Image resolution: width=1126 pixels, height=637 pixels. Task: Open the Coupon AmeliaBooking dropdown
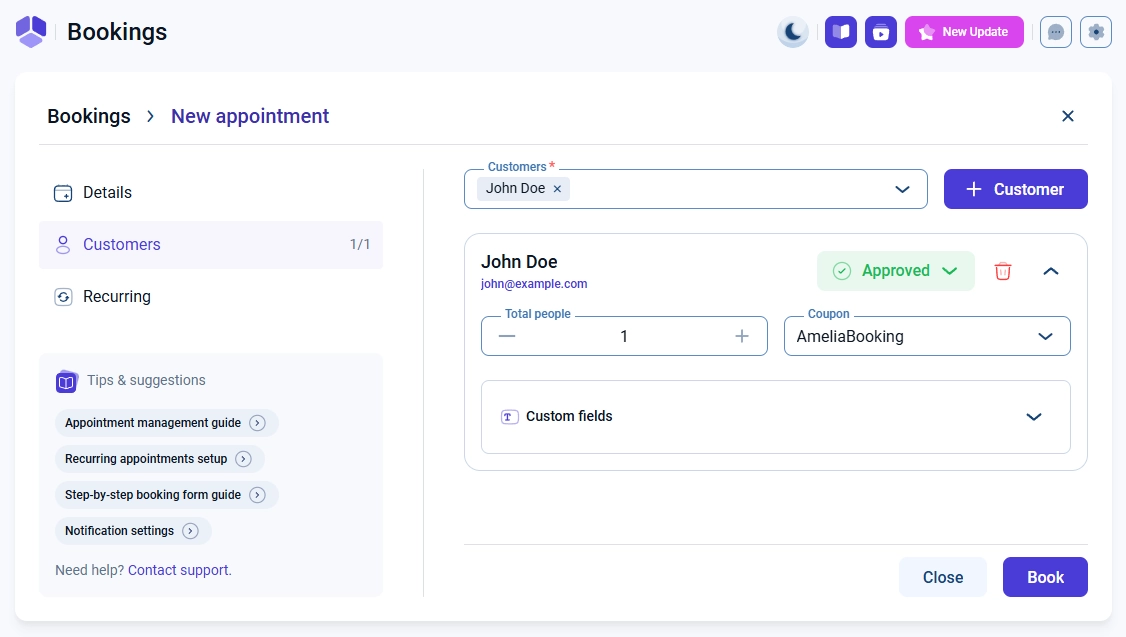pos(927,336)
